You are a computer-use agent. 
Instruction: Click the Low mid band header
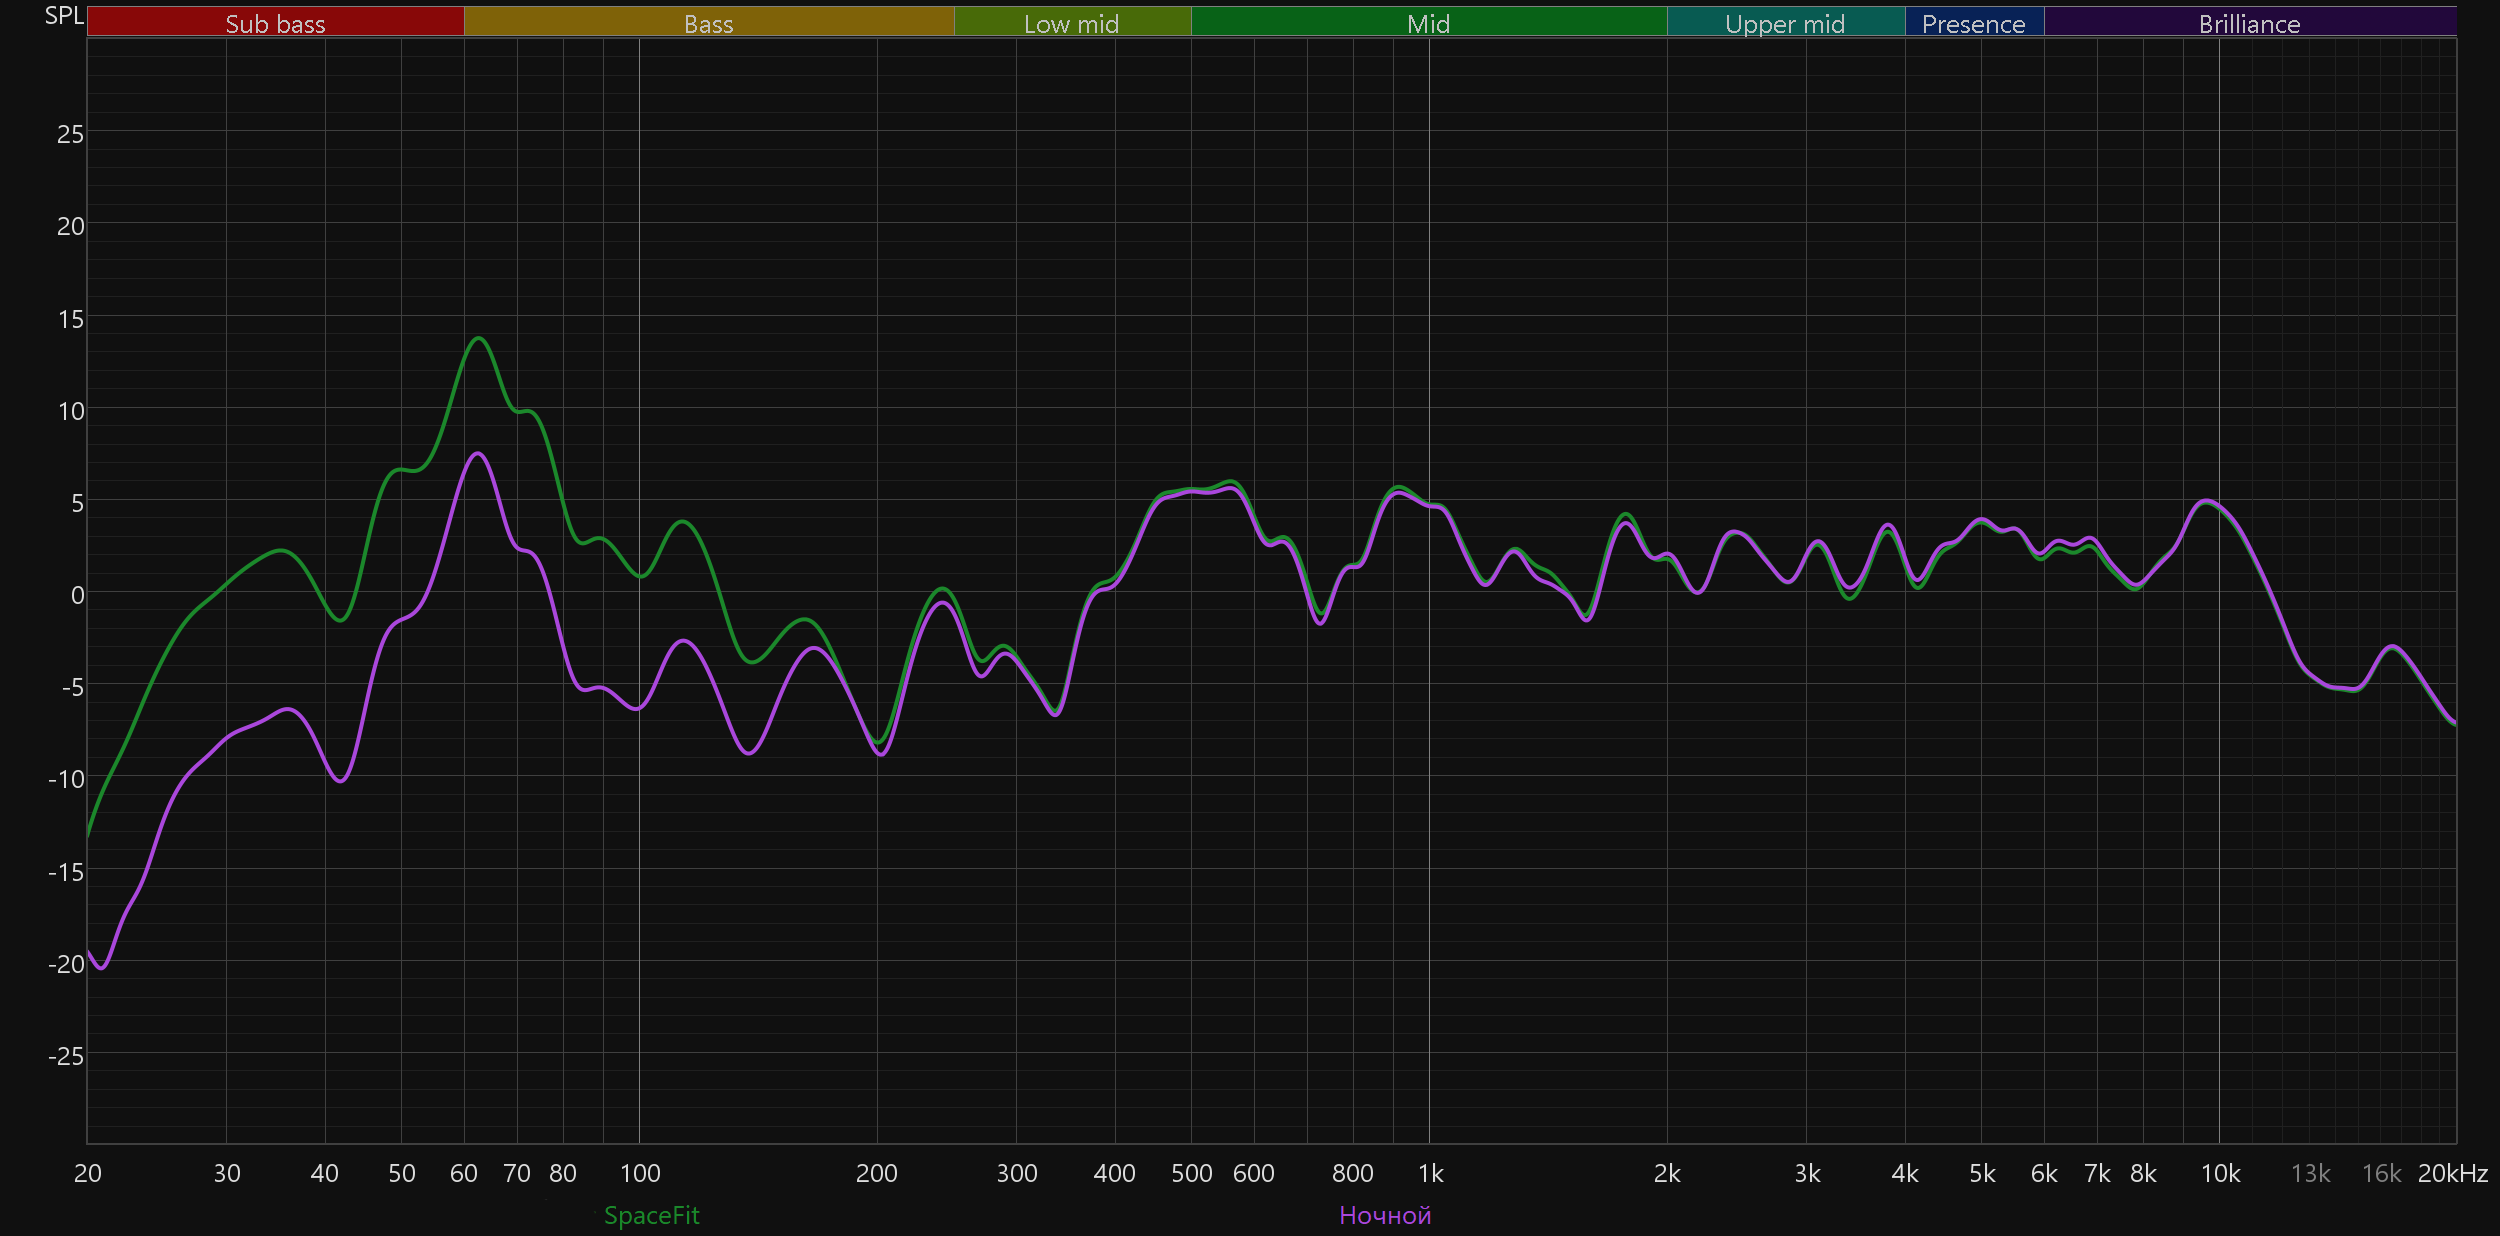coord(1071,22)
